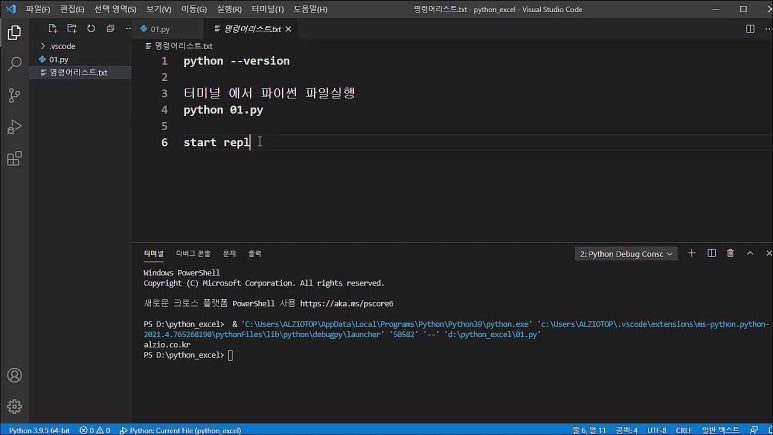Maximize terminal panel with up chevron
The height and width of the screenshot is (435, 773).
[750, 253]
